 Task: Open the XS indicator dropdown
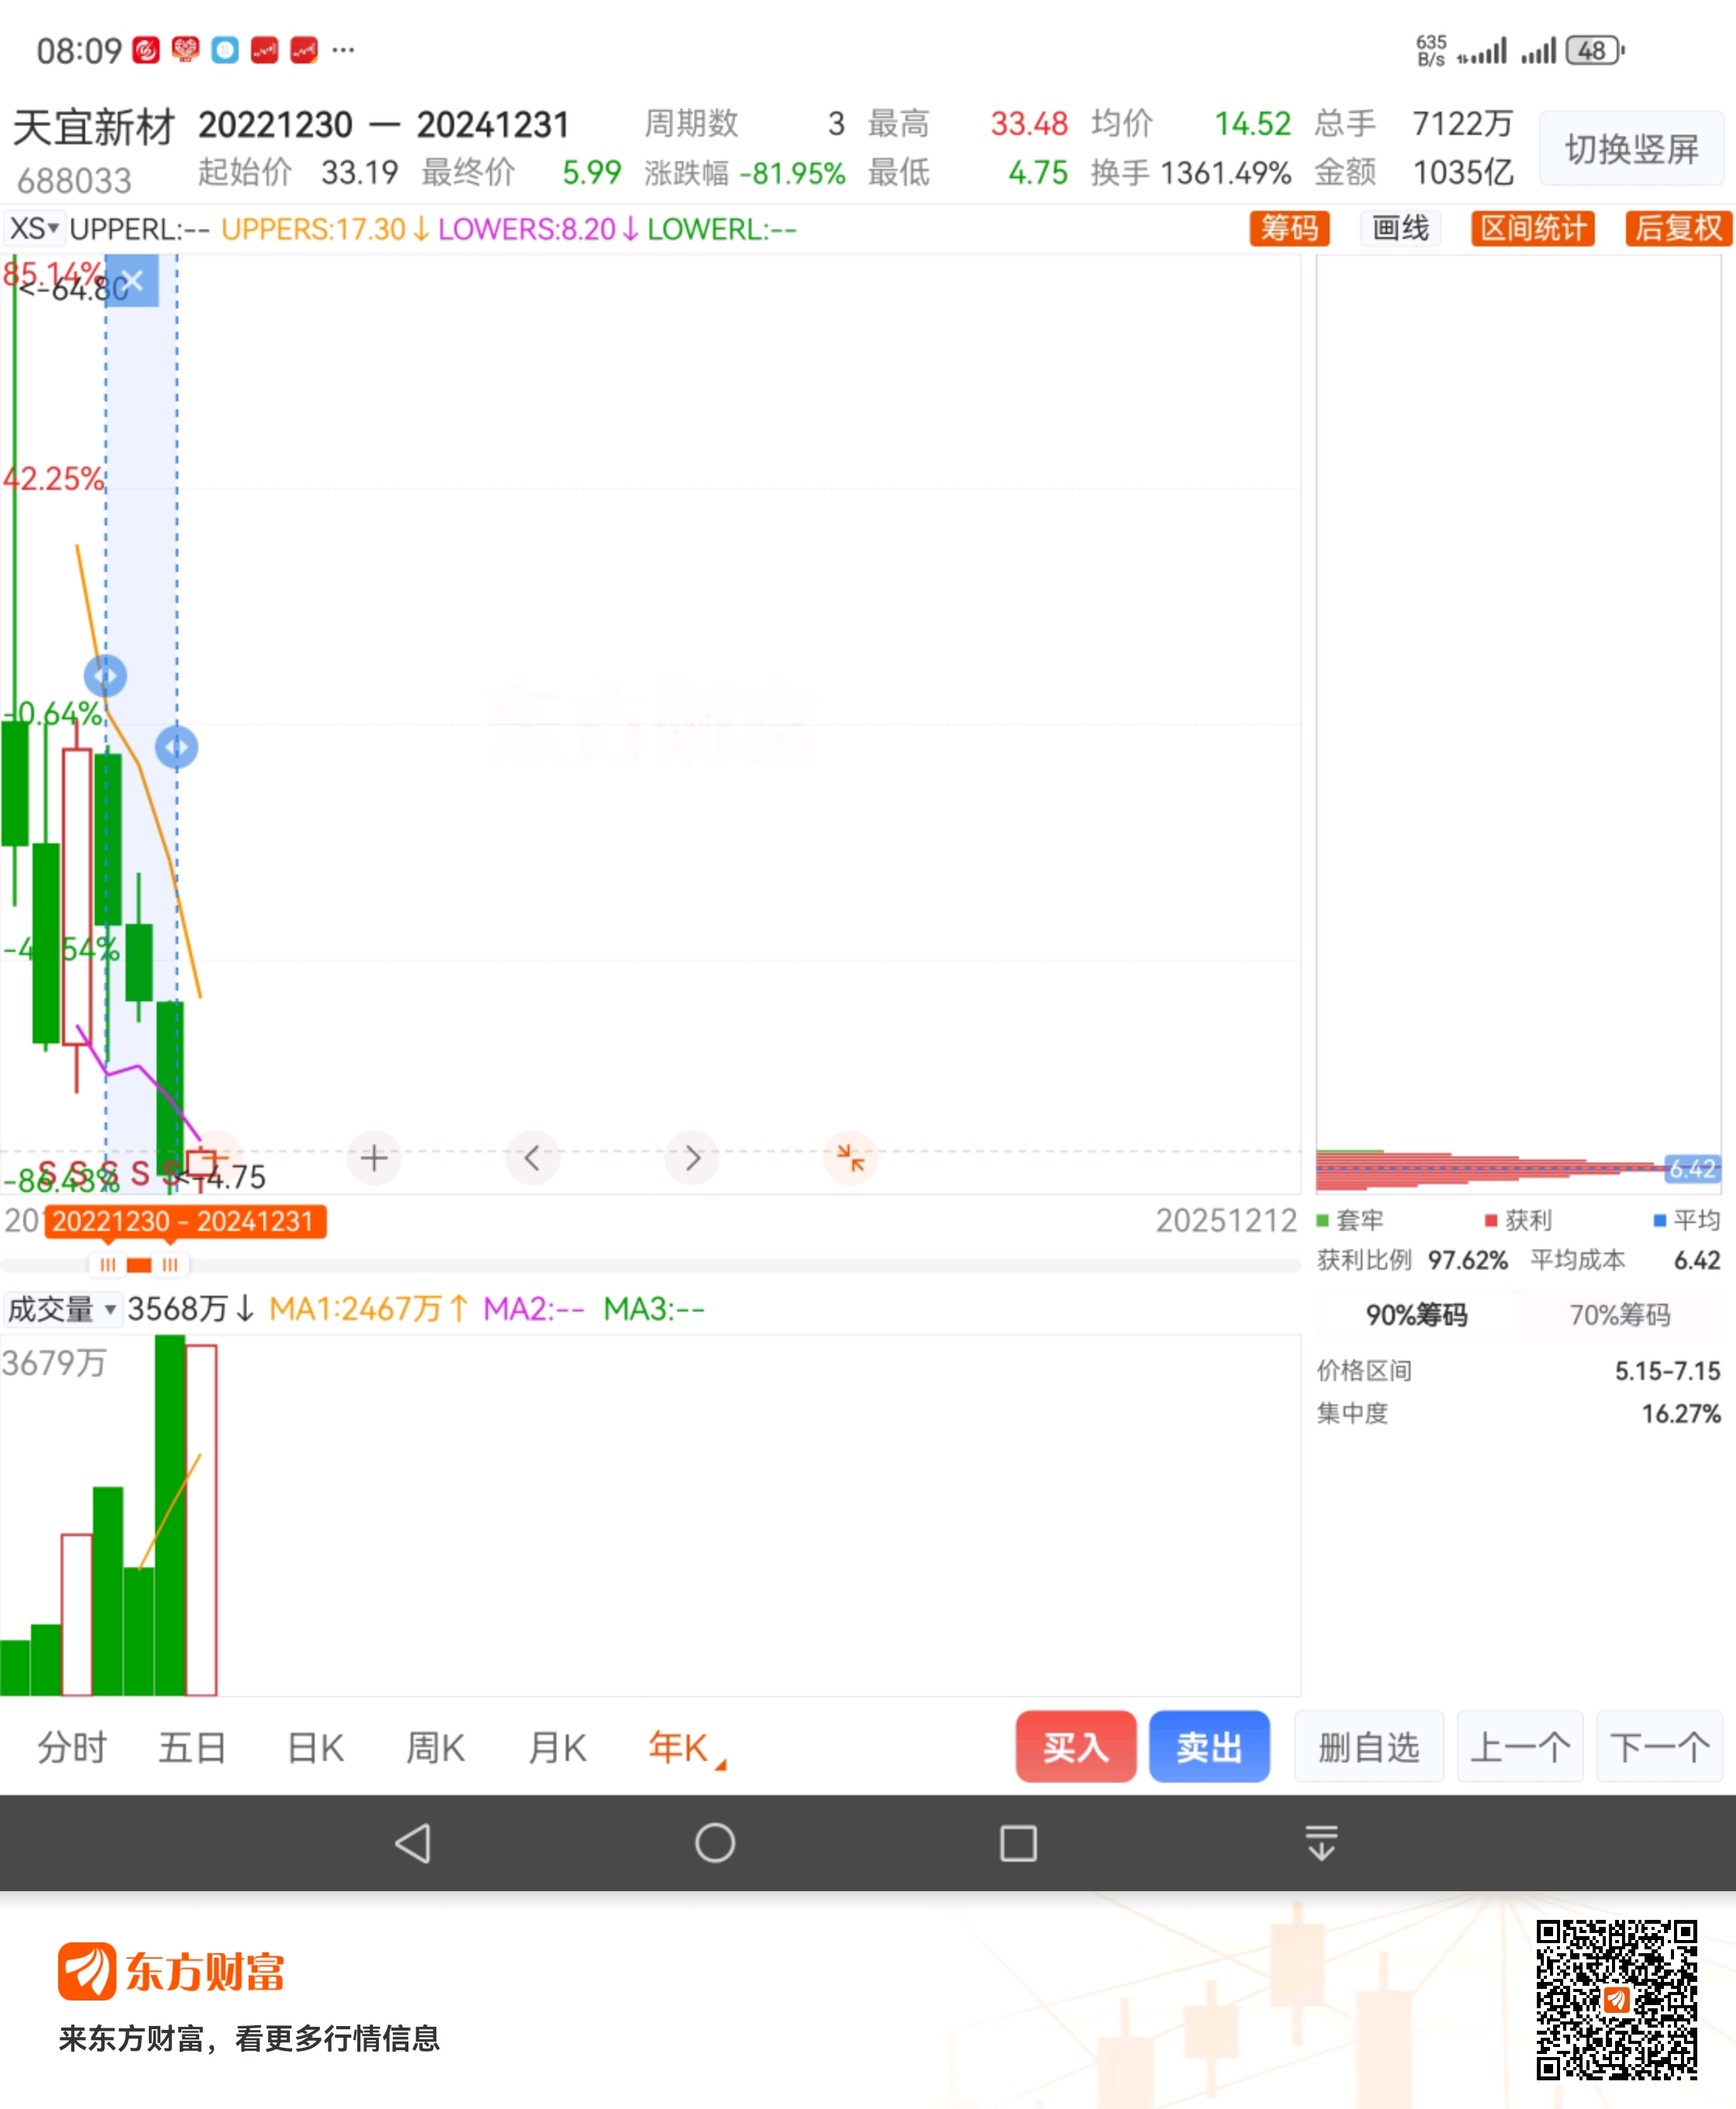(x=34, y=229)
